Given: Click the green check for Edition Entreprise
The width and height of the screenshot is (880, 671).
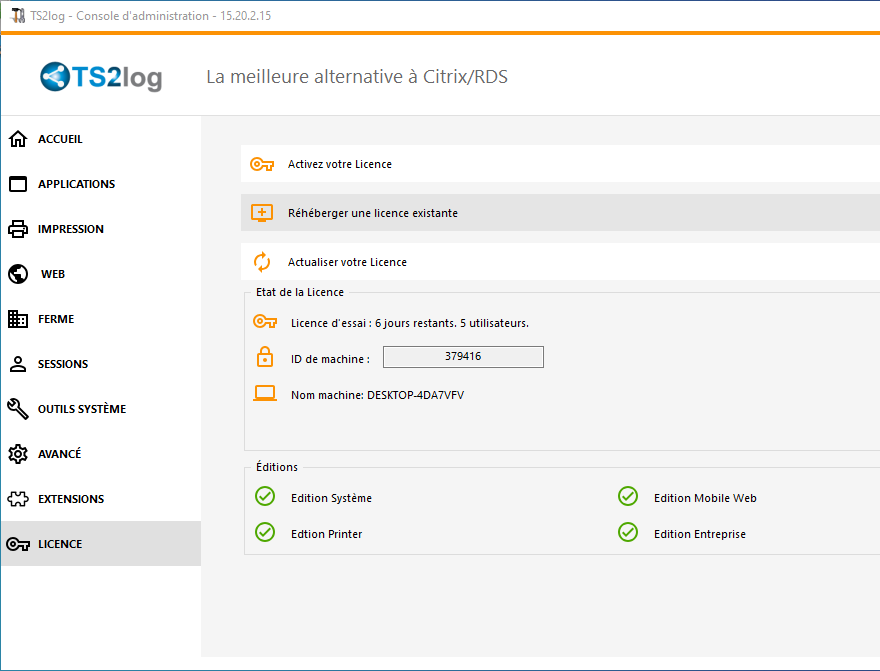Looking at the screenshot, I should point(628,532).
